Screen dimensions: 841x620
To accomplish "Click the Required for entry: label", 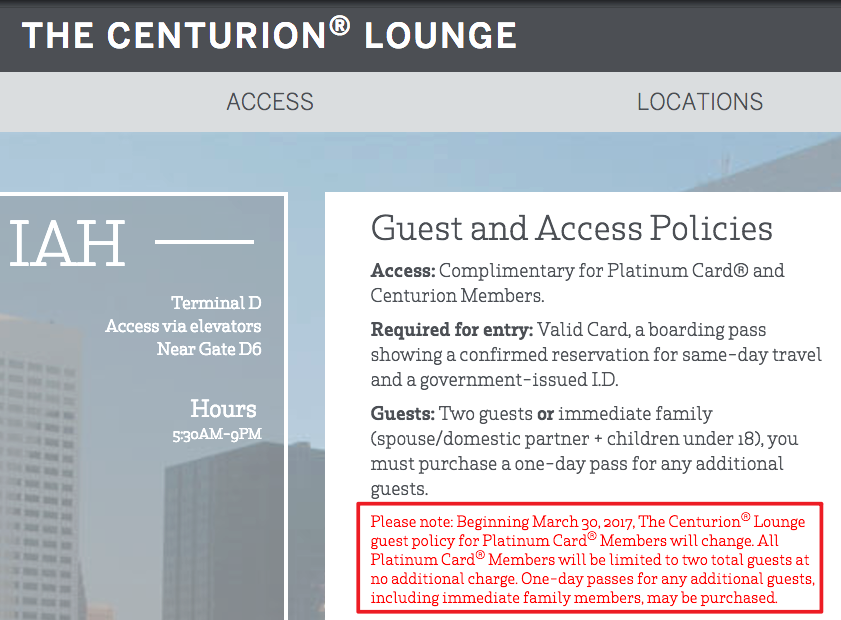I will pyautogui.click(x=452, y=329).
